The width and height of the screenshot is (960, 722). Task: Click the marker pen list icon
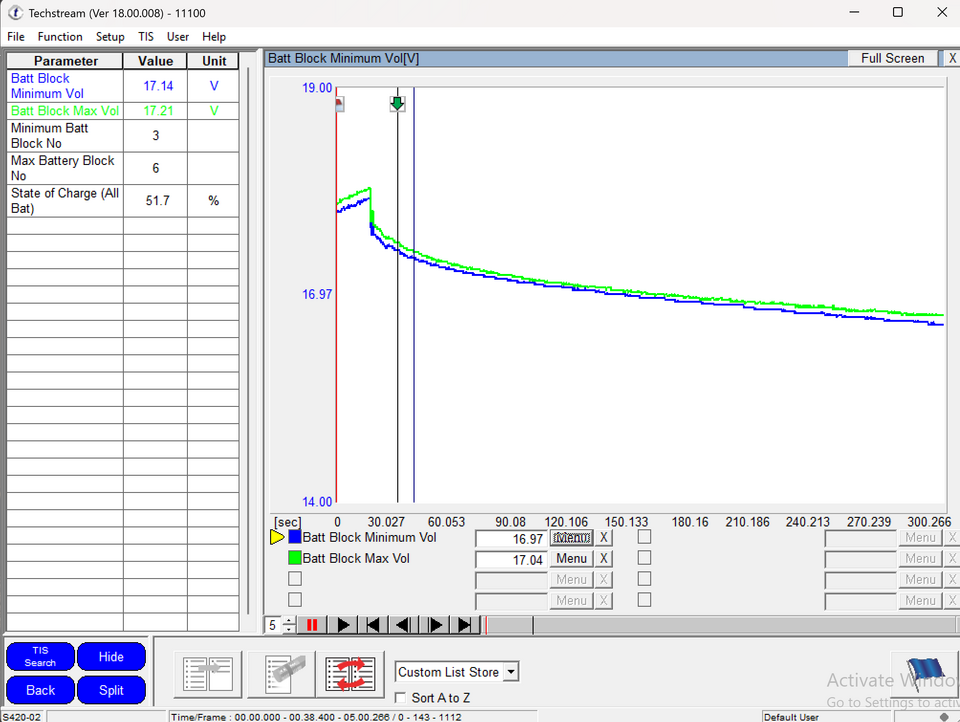(x=282, y=674)
